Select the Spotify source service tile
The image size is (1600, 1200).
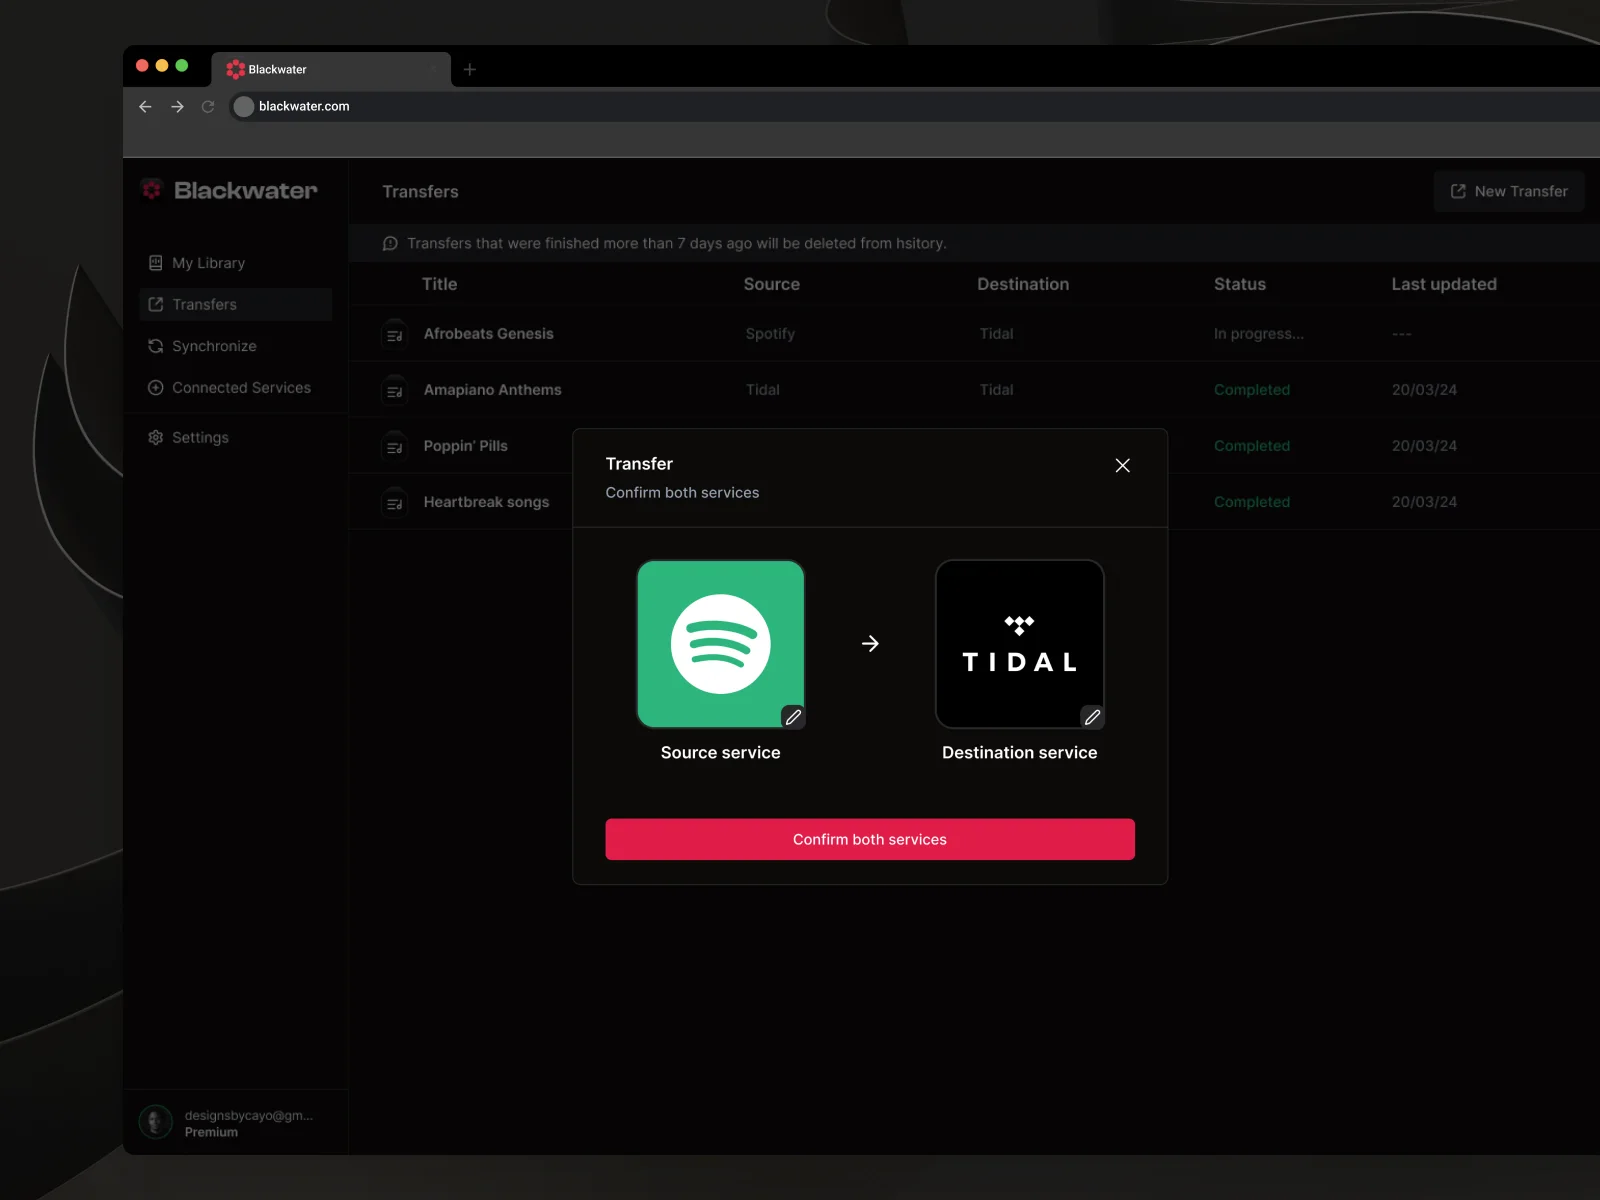click(720, 644)
